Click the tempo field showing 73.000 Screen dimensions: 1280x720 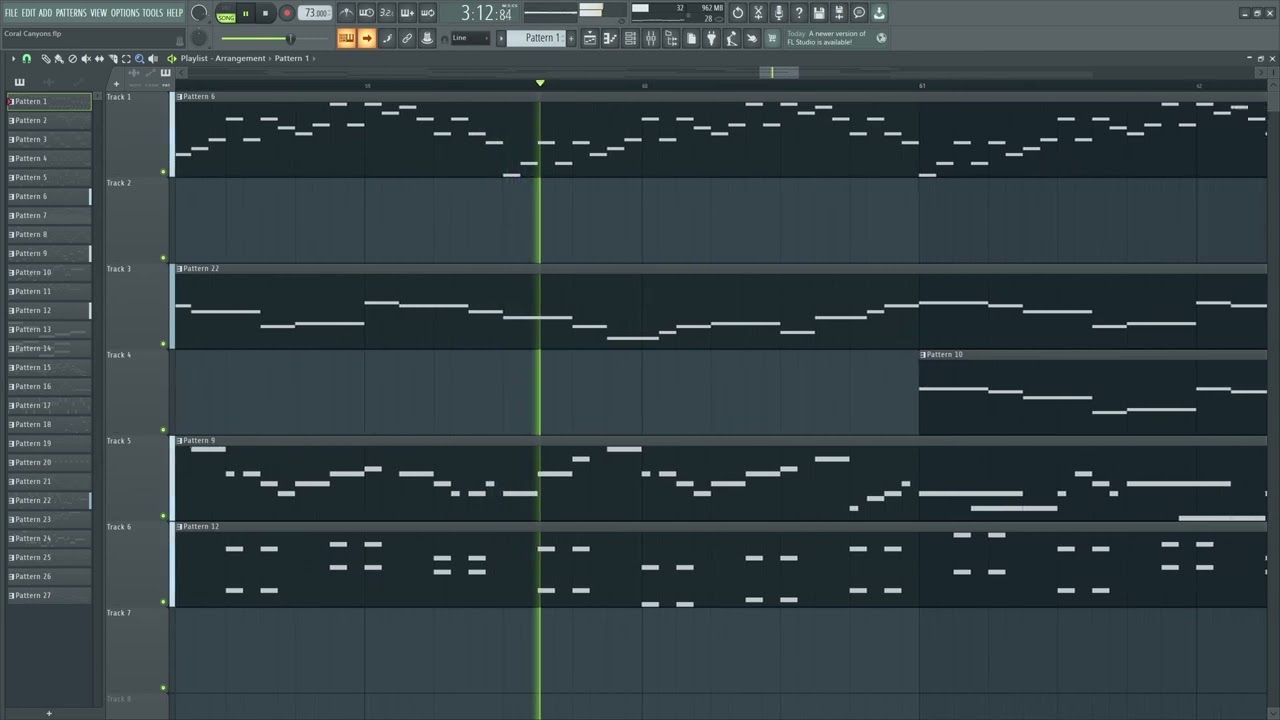coord(315,13)
